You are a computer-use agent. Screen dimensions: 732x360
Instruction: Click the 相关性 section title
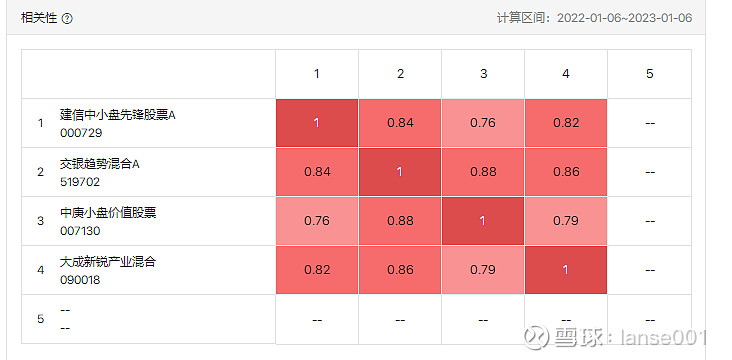pyautogui.click(x=39, y=19)
